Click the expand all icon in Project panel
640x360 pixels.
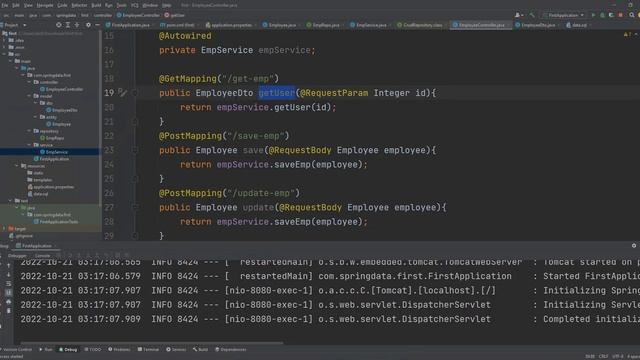click(x=68, y=25)
